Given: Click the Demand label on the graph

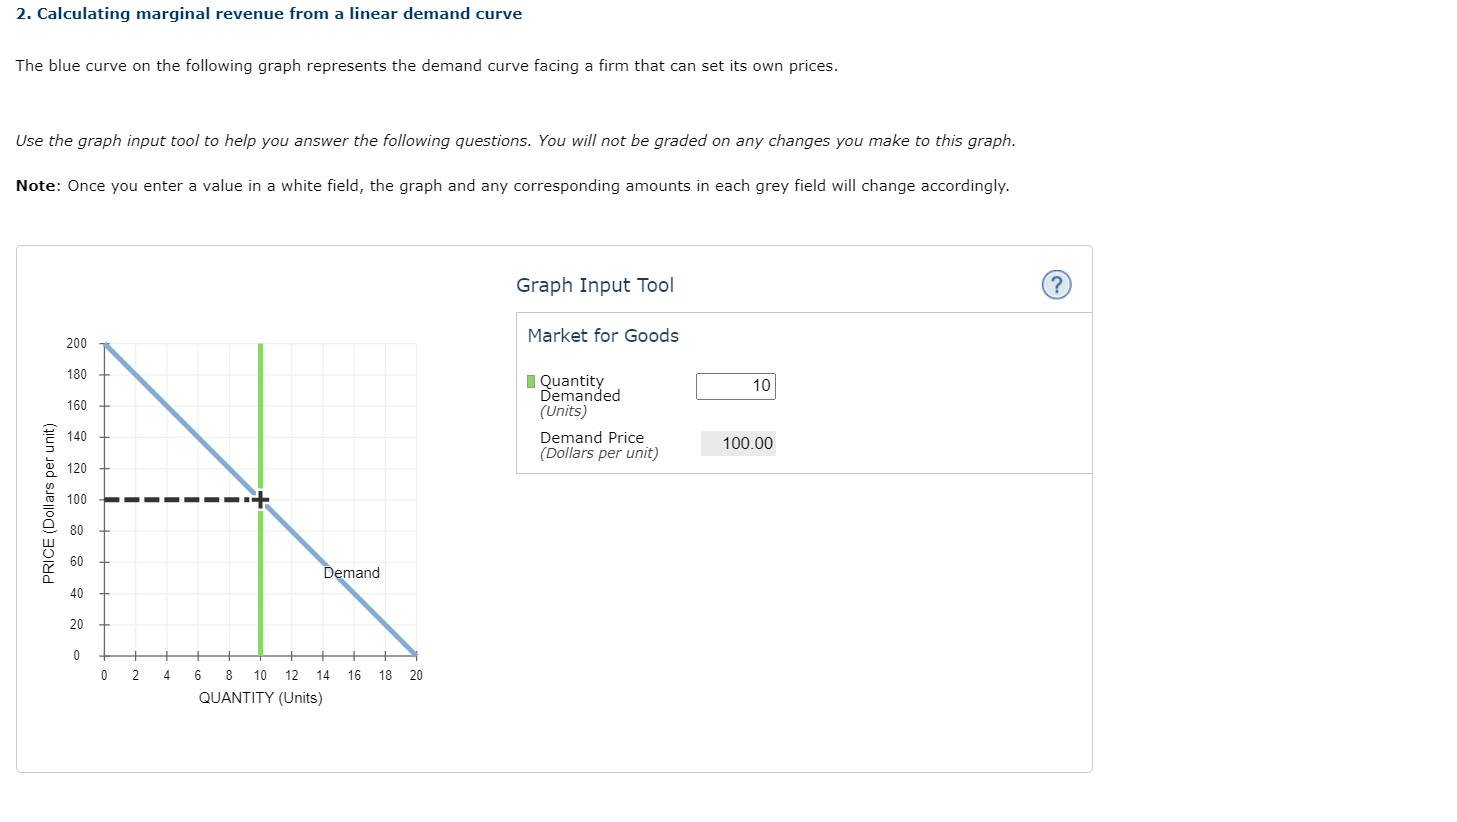Looking at the screenshot, I should (351, 572).
